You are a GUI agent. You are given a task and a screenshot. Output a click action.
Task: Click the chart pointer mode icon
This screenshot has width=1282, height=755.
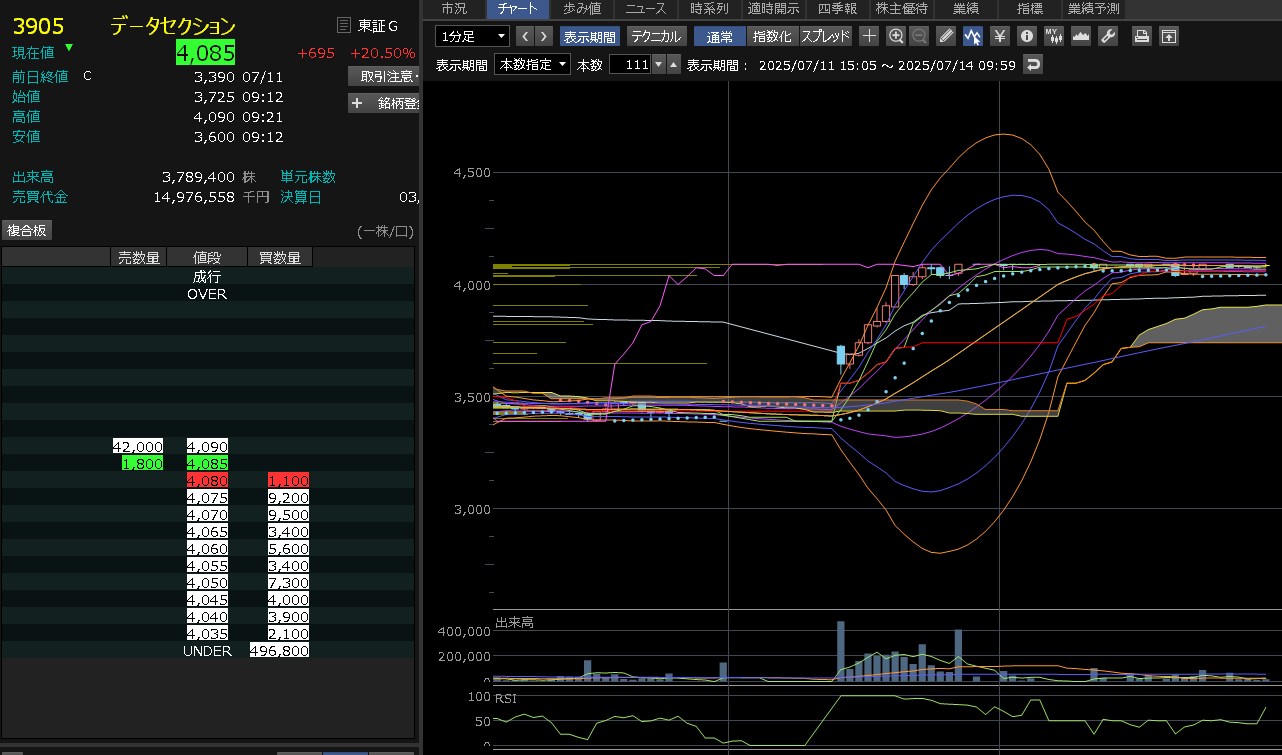coord(972,36)
